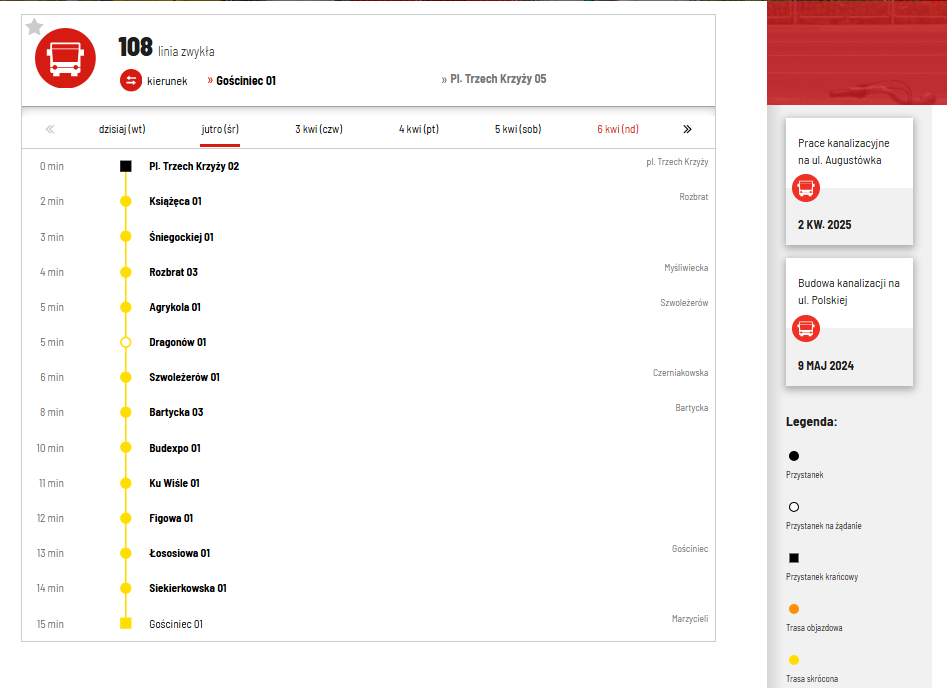Select the dzisiaj (wt) date tab
Image resolution: width=947 pixels, height=688 pixels.
tap(122, 129)
